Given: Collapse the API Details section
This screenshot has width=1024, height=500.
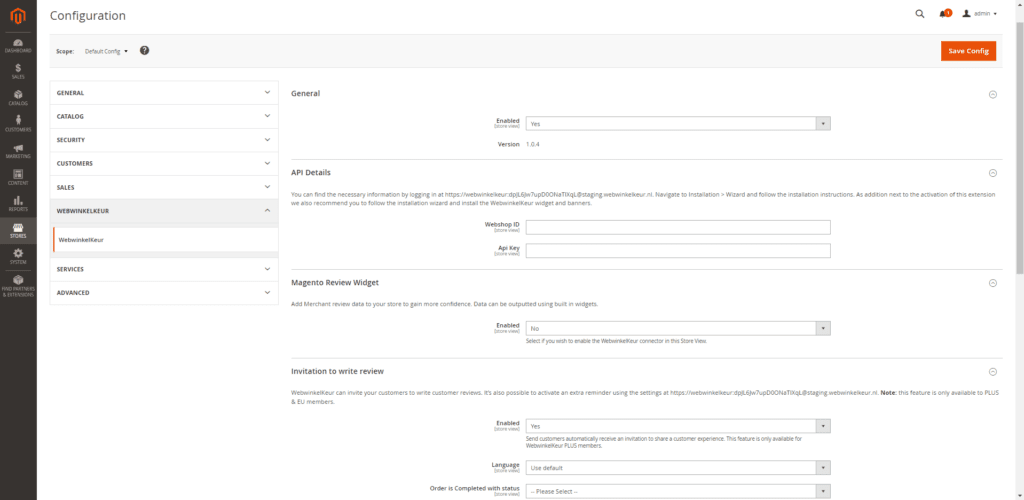Looking at the screenshot, I should [x=992, y=173].
